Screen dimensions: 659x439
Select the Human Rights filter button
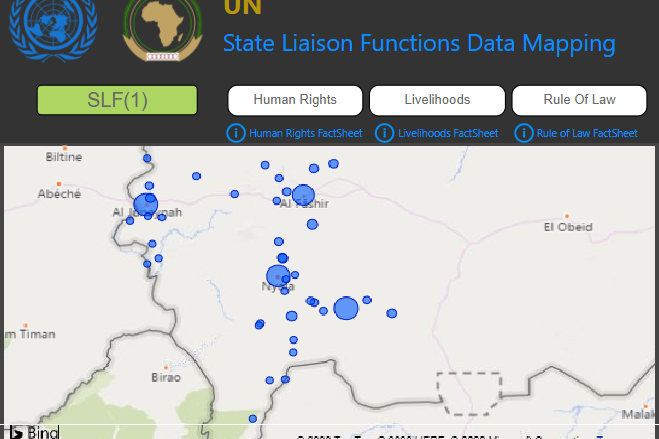tap(294, 100)
